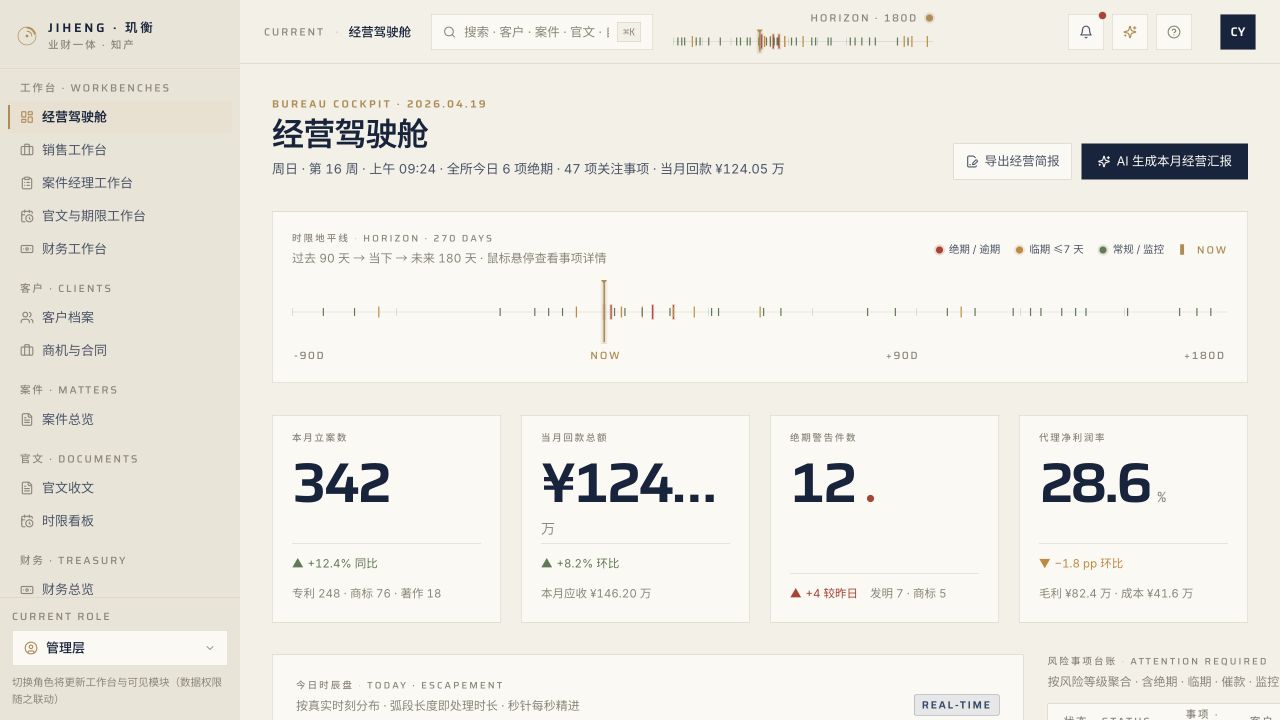This screenshot has height=720, width=1280.
Task: Open the help question-mark icon
Action: [x=1174, y=32]
